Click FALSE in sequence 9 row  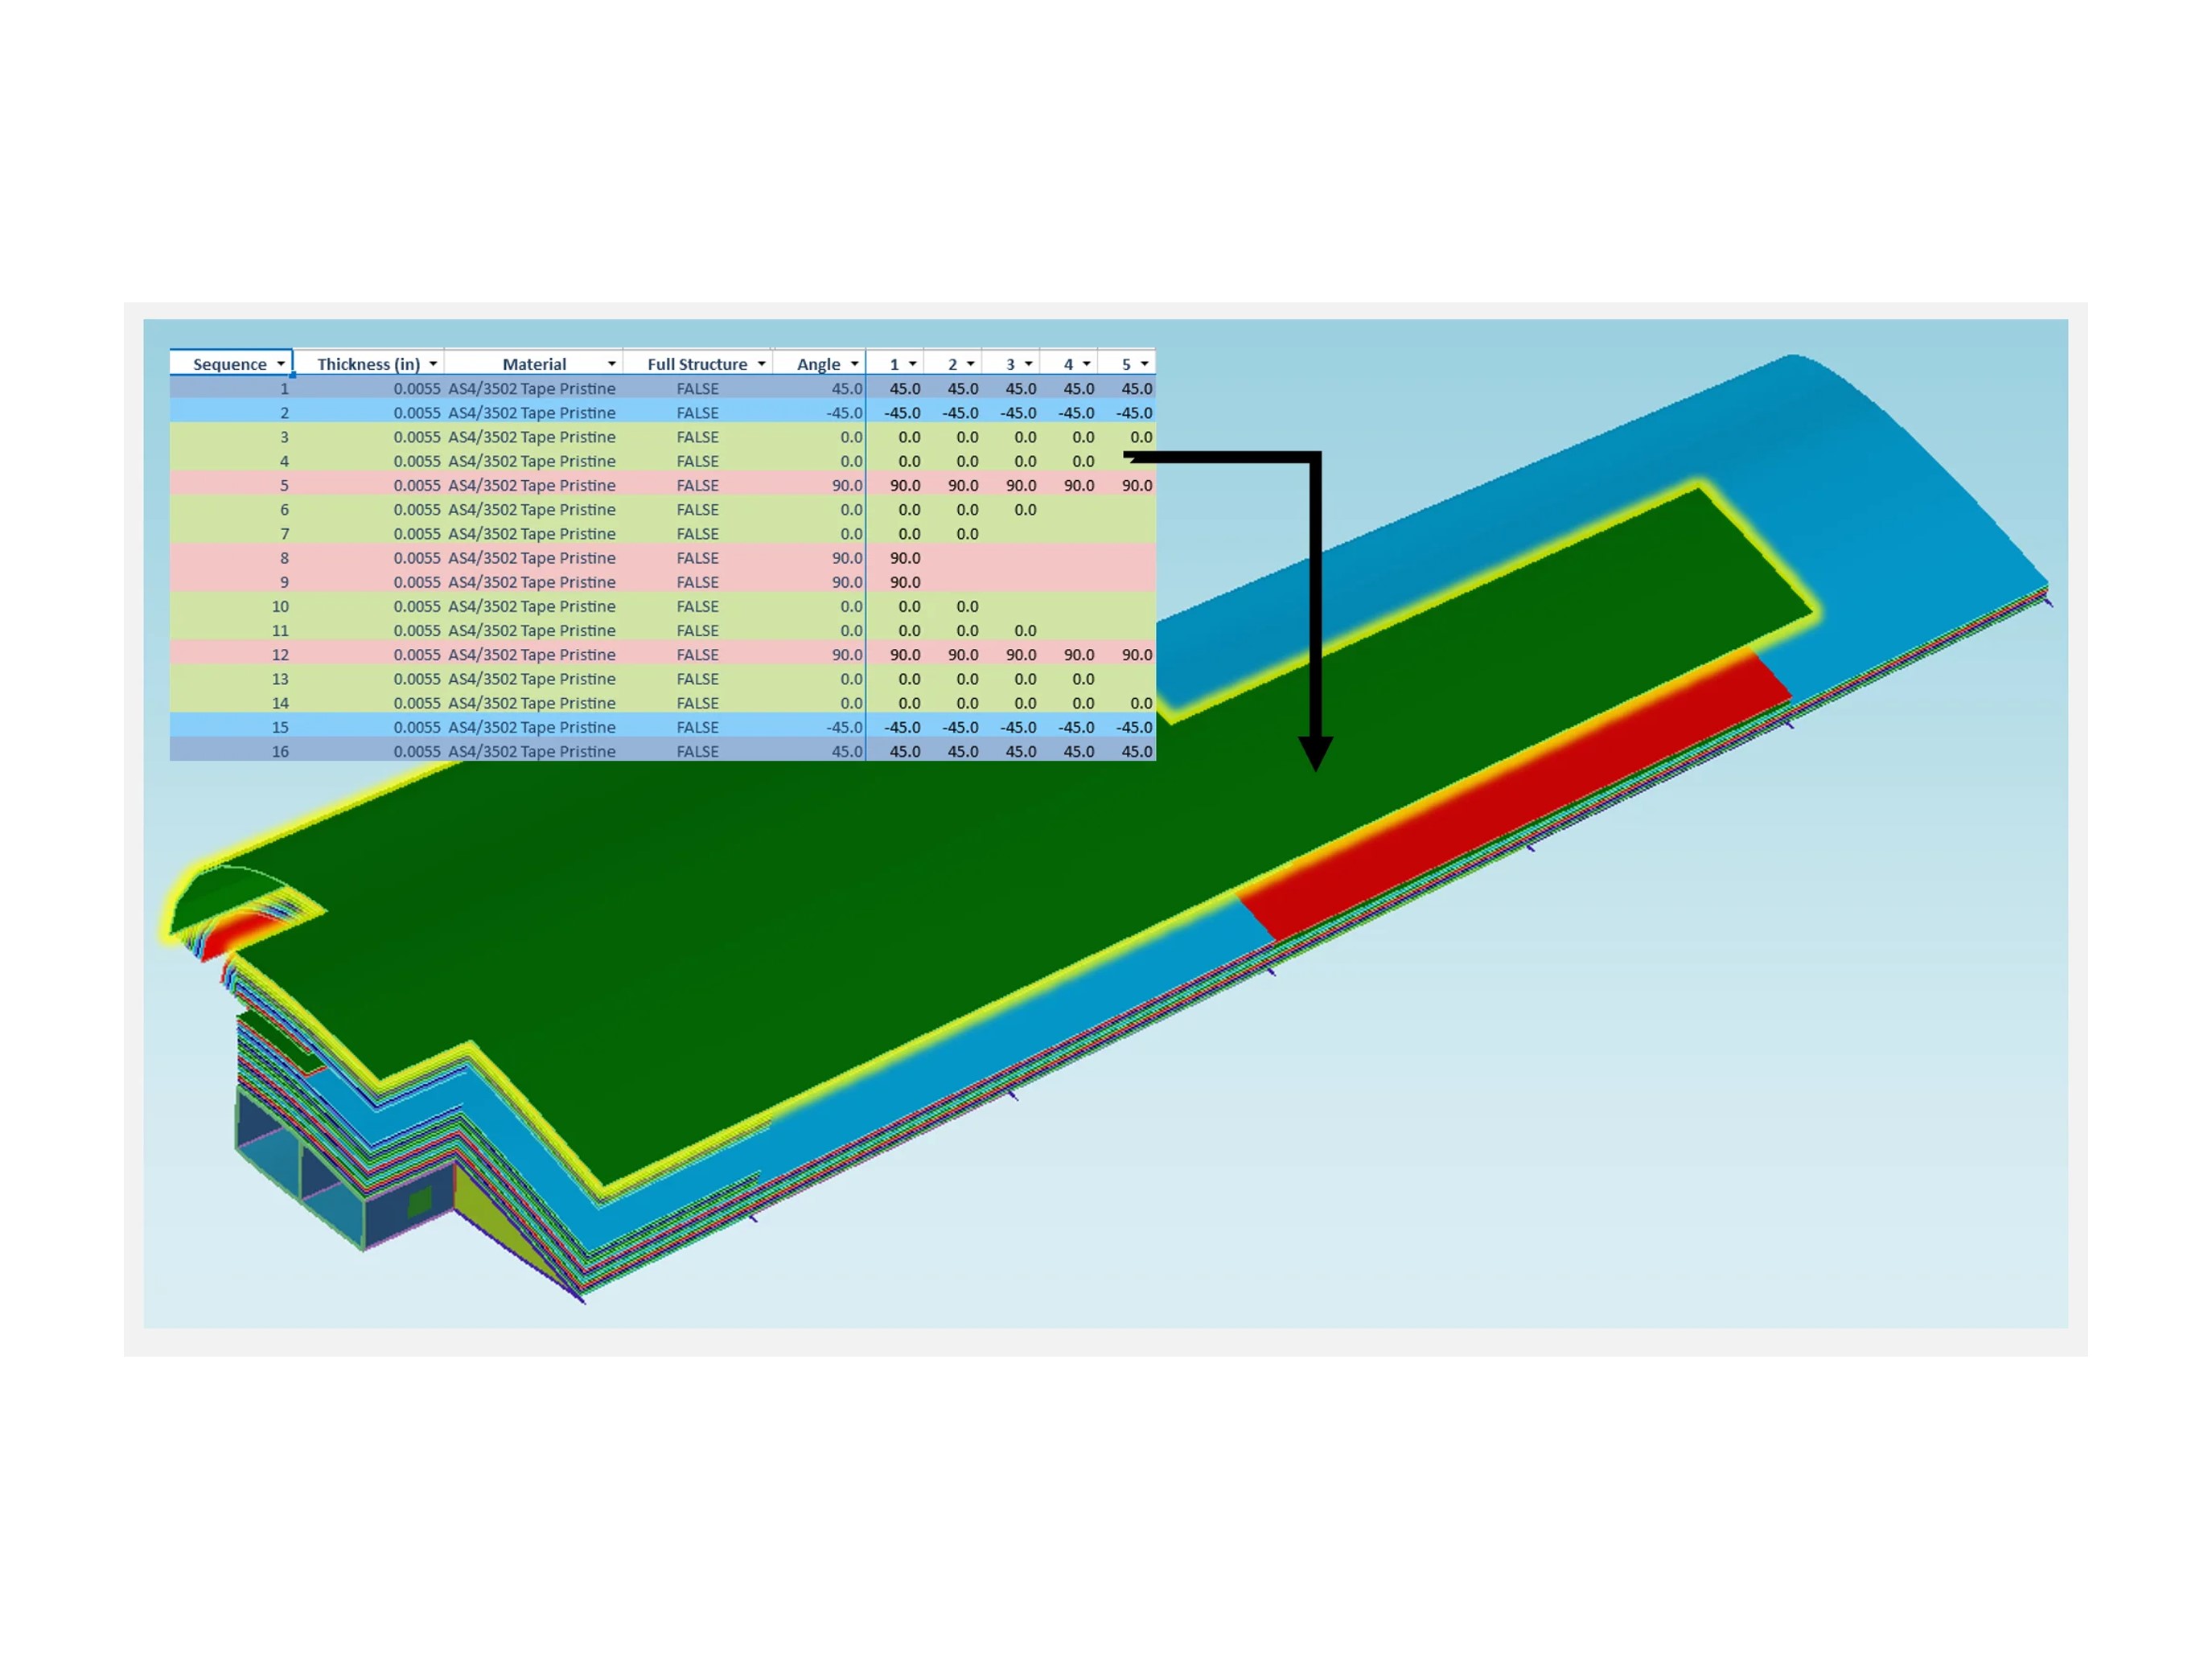point(697,582)
